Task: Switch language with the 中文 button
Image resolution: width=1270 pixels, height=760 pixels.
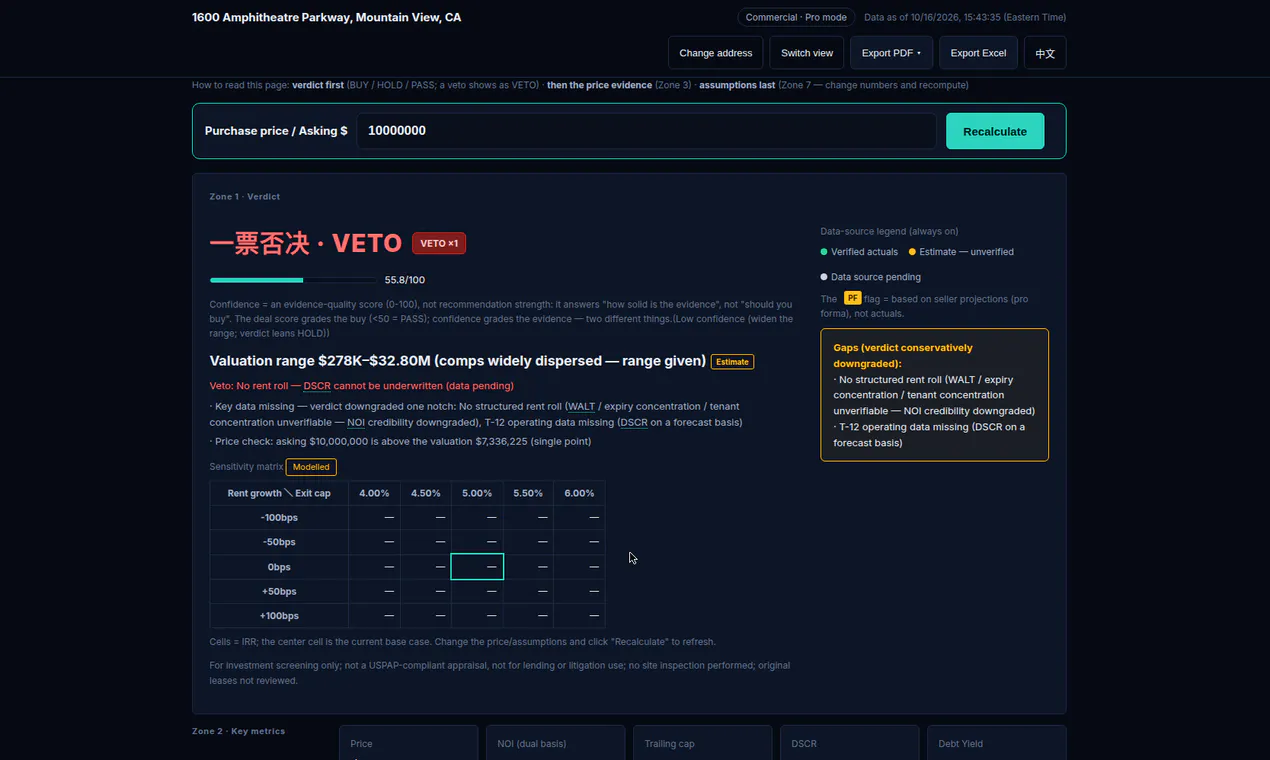Action: (1045, 53)
